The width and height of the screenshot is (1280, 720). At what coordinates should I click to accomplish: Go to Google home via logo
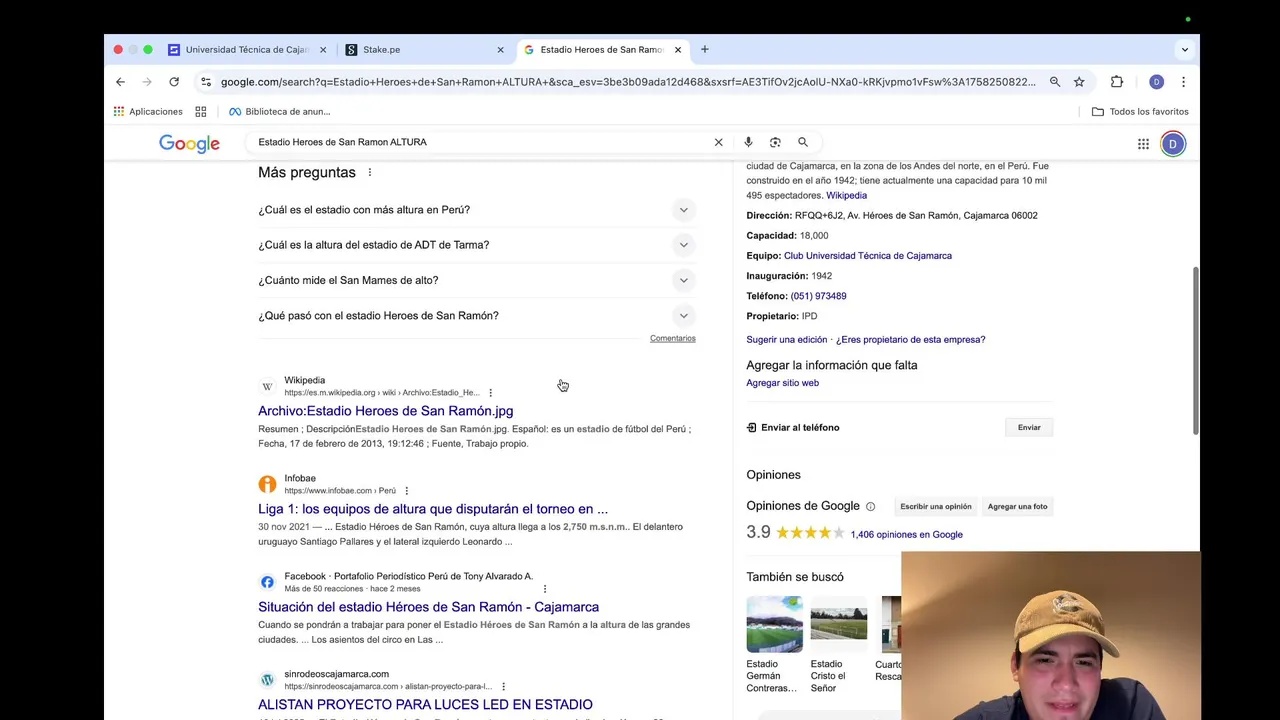(x=189, y=144)
